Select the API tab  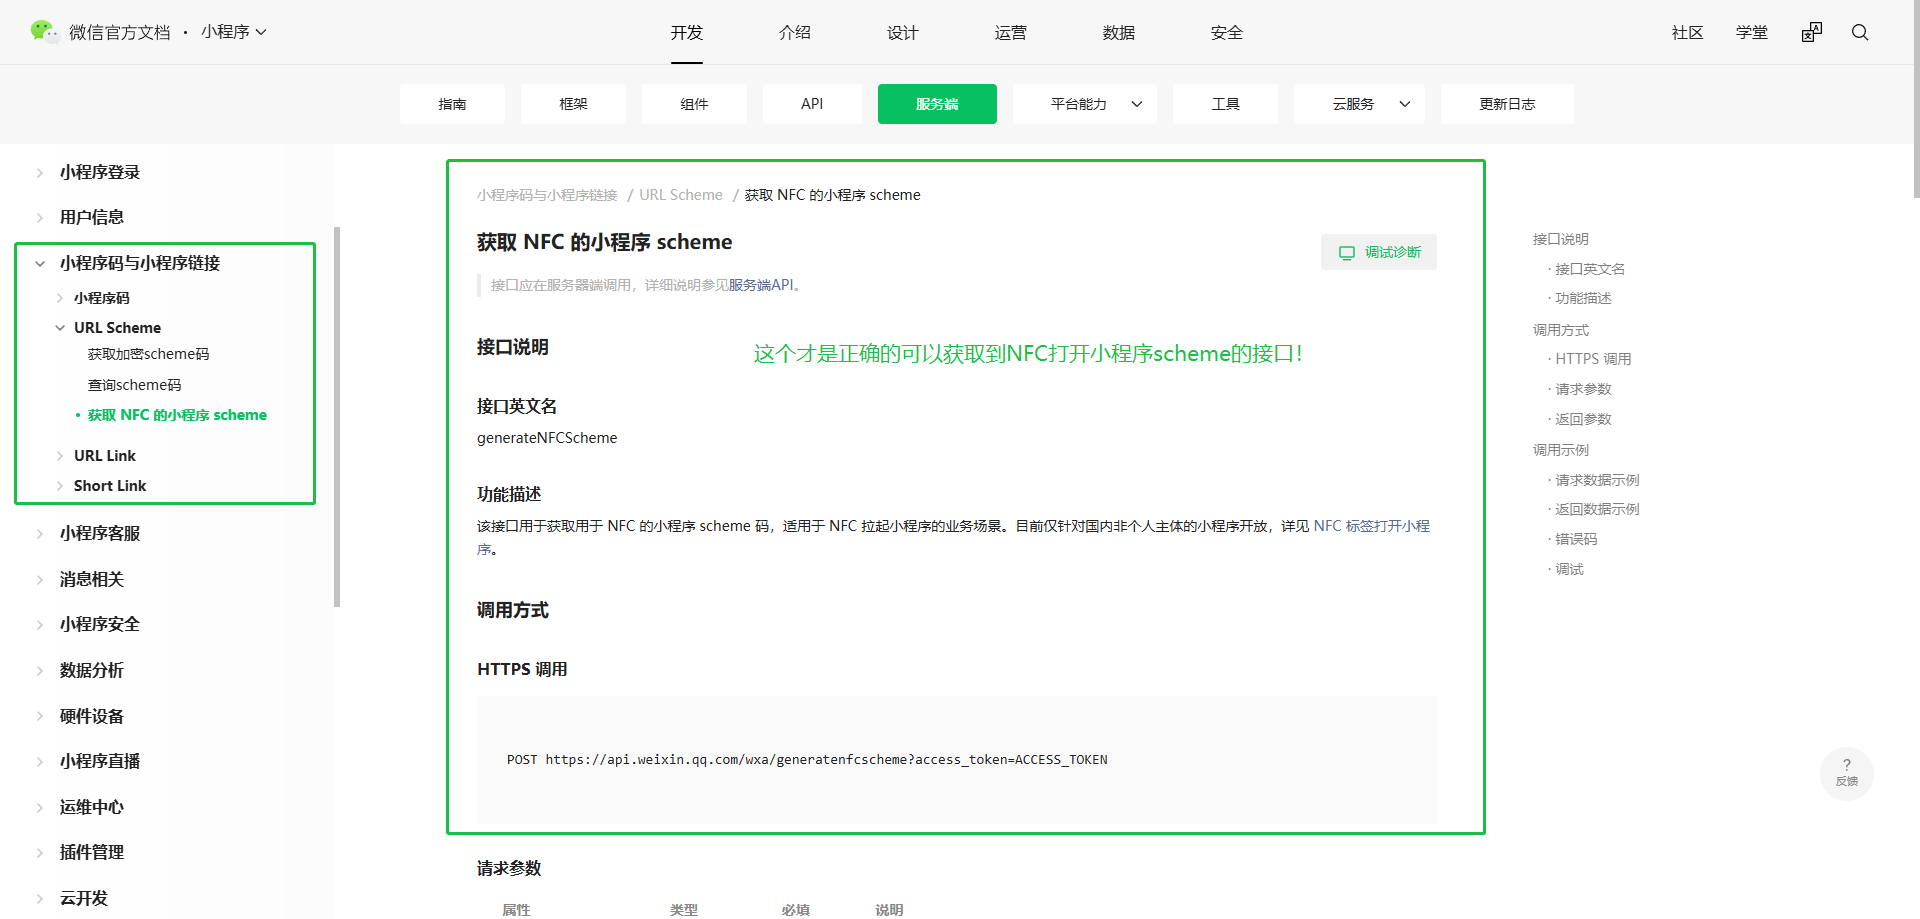[x=812, y=104]
